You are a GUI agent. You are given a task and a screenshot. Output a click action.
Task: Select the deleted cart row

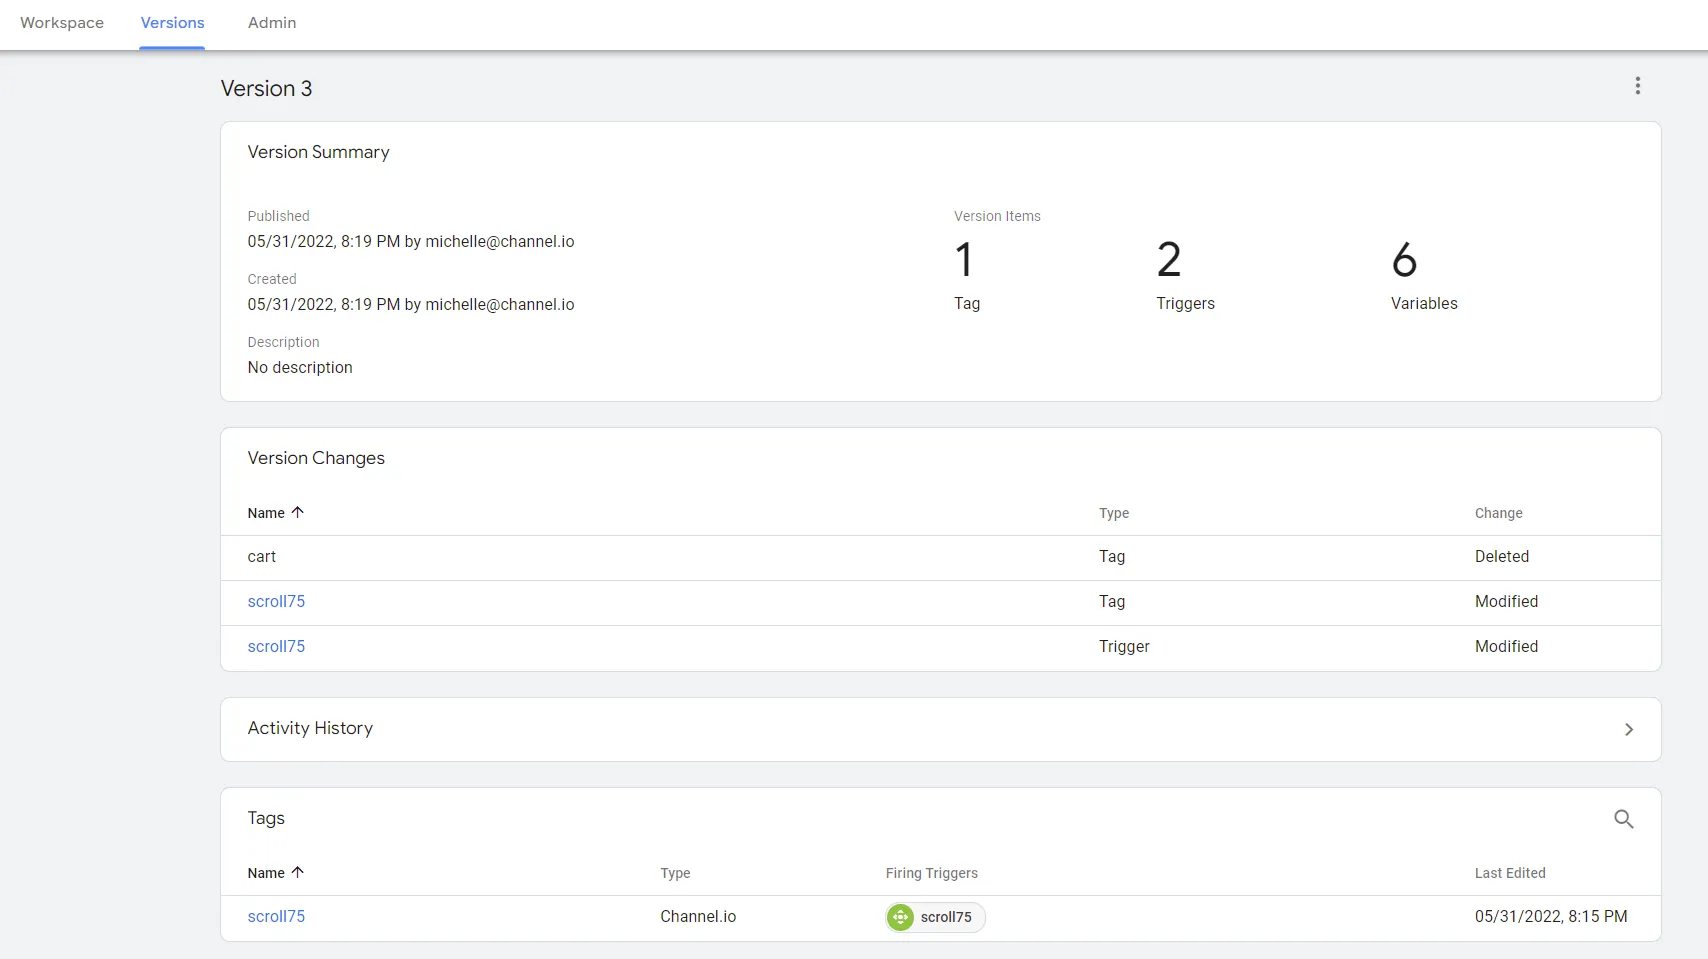(x=262, y=556)
